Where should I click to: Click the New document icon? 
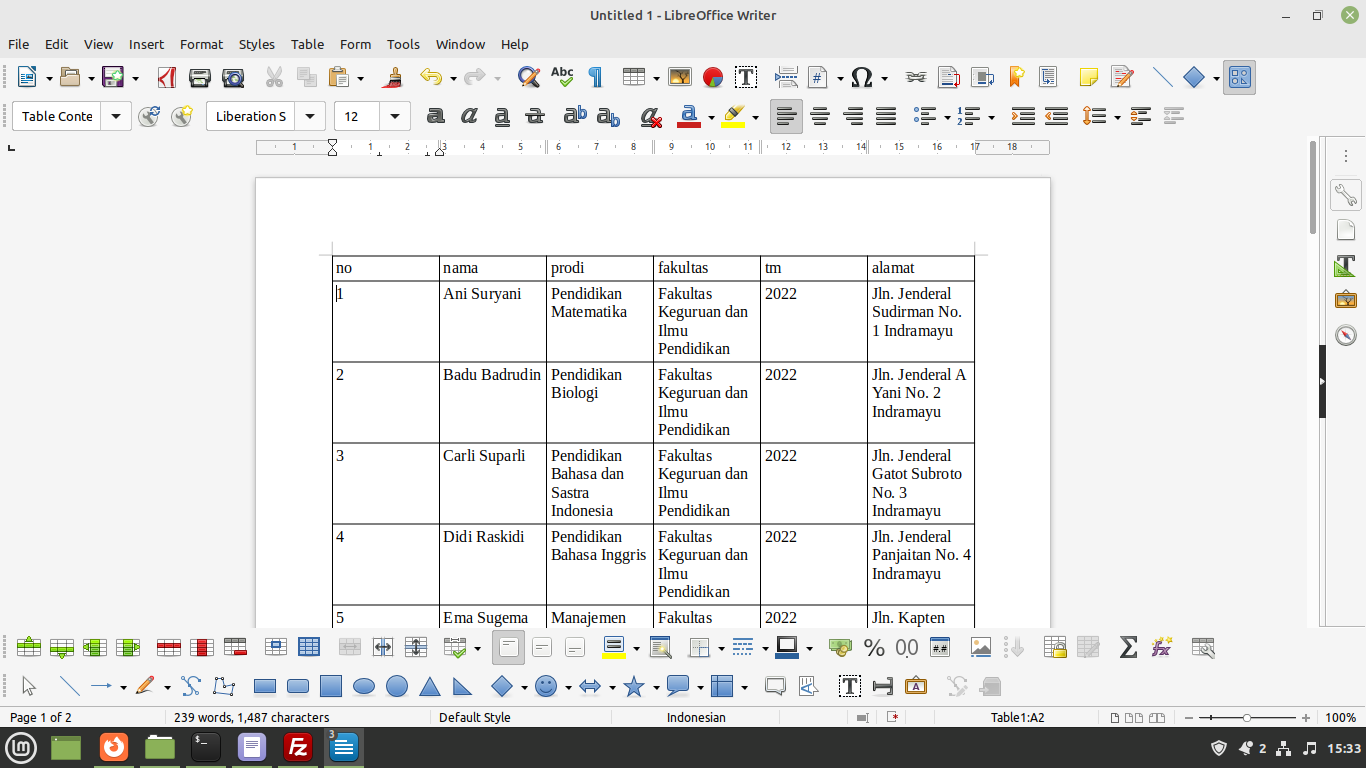(27, 77)
